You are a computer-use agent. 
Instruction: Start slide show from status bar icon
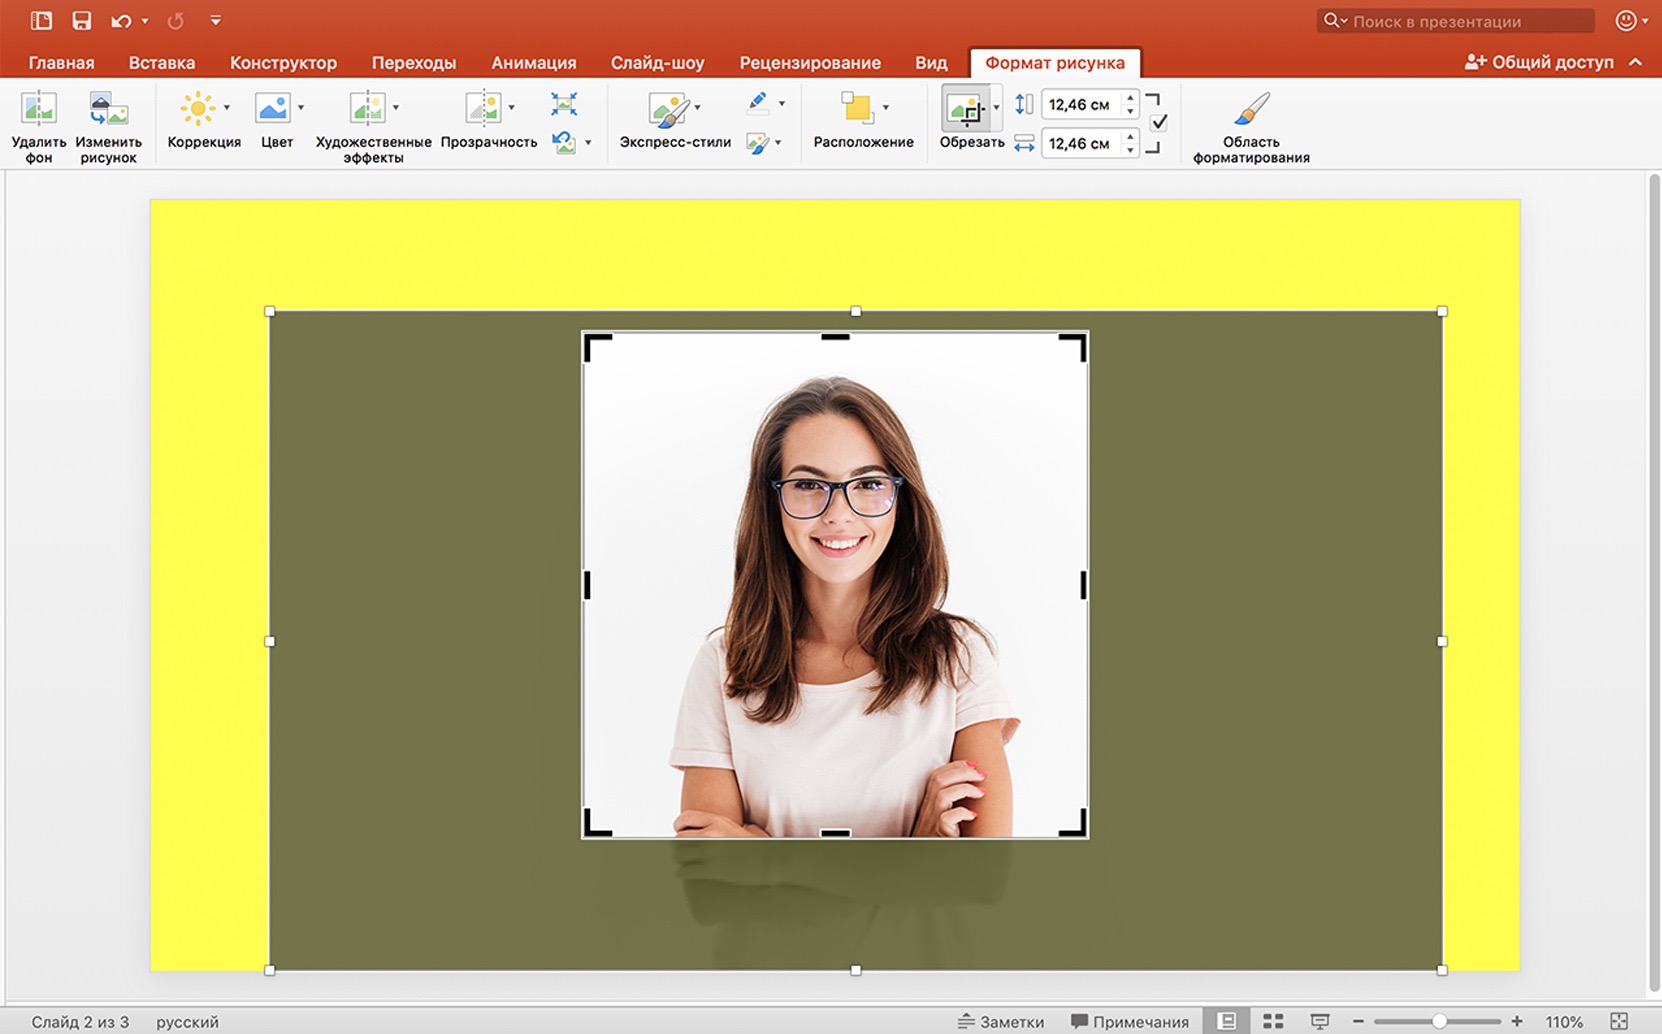coord(1319,1021)
